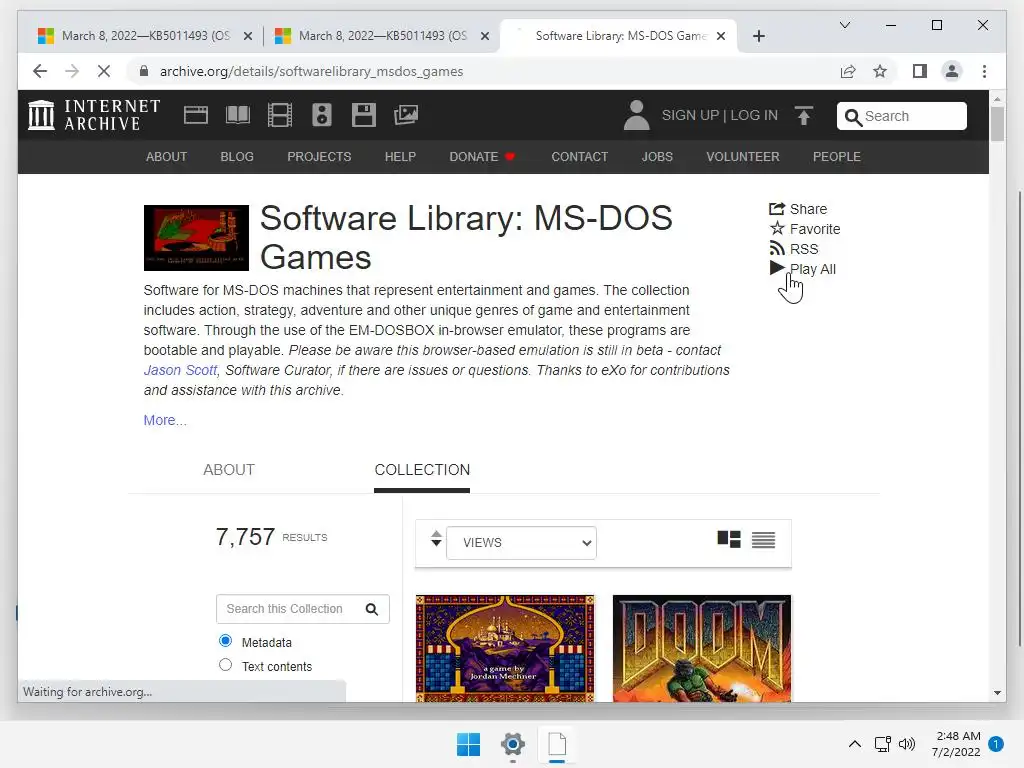This screenshot has height=768, width=1024.
Task: Switch to the COLLECTION tab
Action: pos(422,470)
